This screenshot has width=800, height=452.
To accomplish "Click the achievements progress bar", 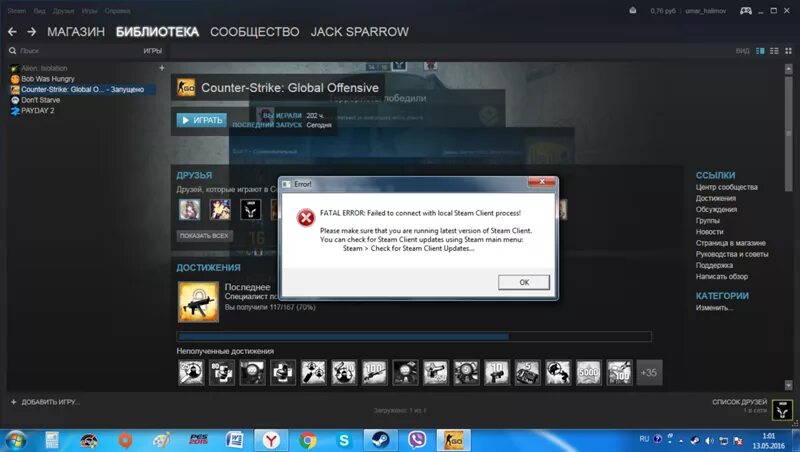I will tap(414, 337).
